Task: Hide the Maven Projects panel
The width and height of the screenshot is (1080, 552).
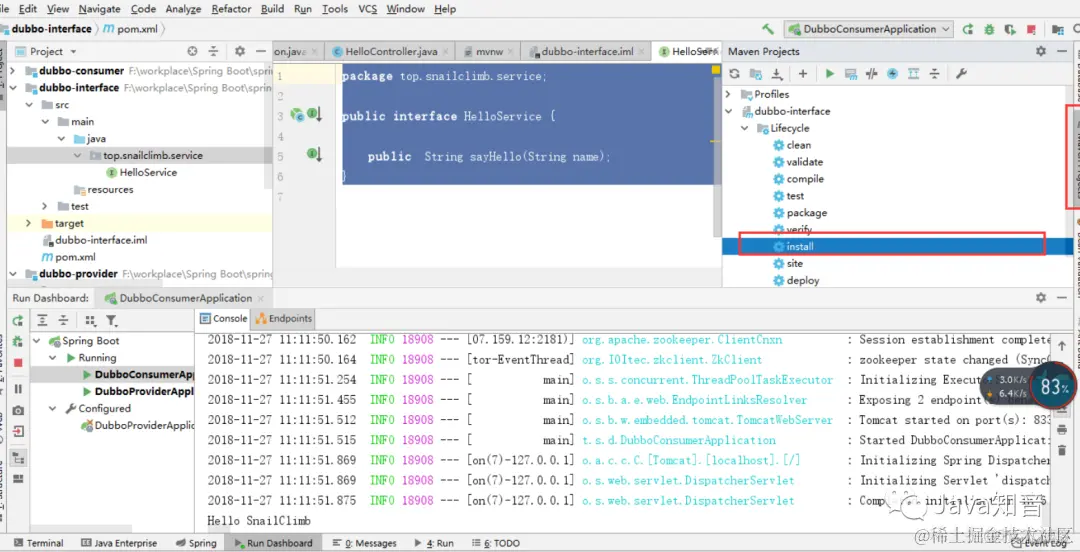Action: pos(1061,51)
